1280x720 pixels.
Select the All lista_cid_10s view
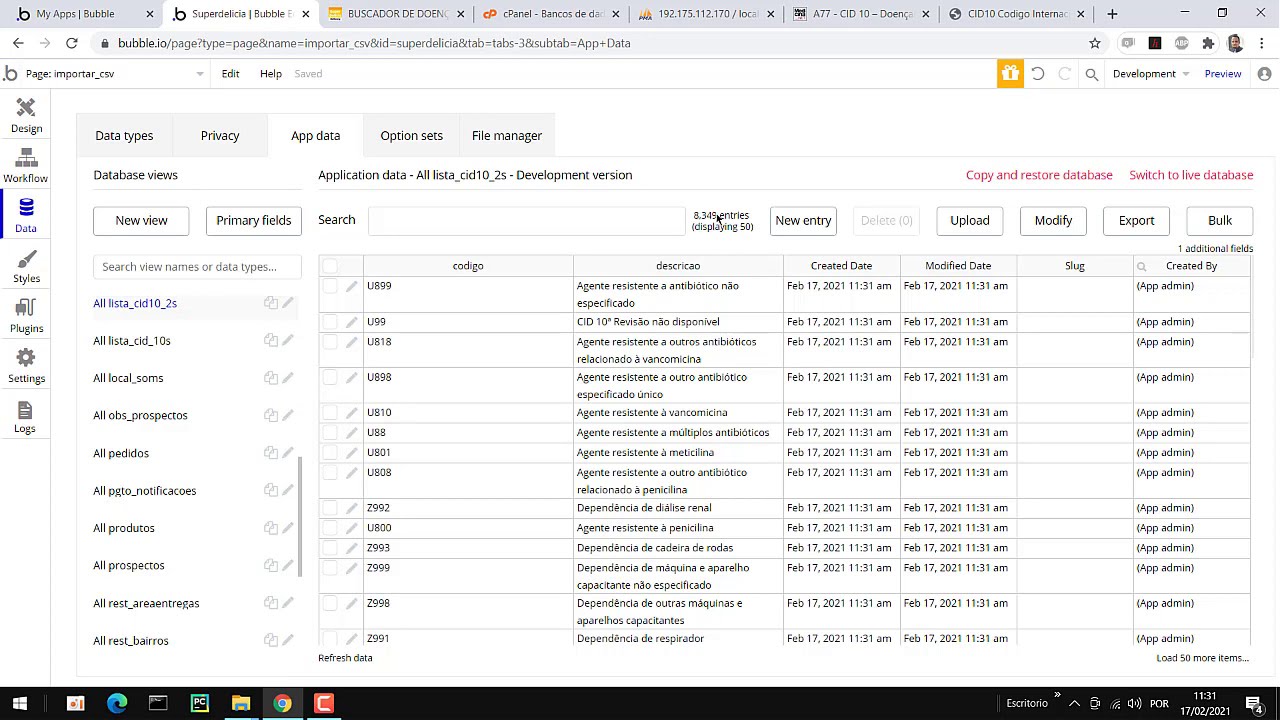click(132, 341)
